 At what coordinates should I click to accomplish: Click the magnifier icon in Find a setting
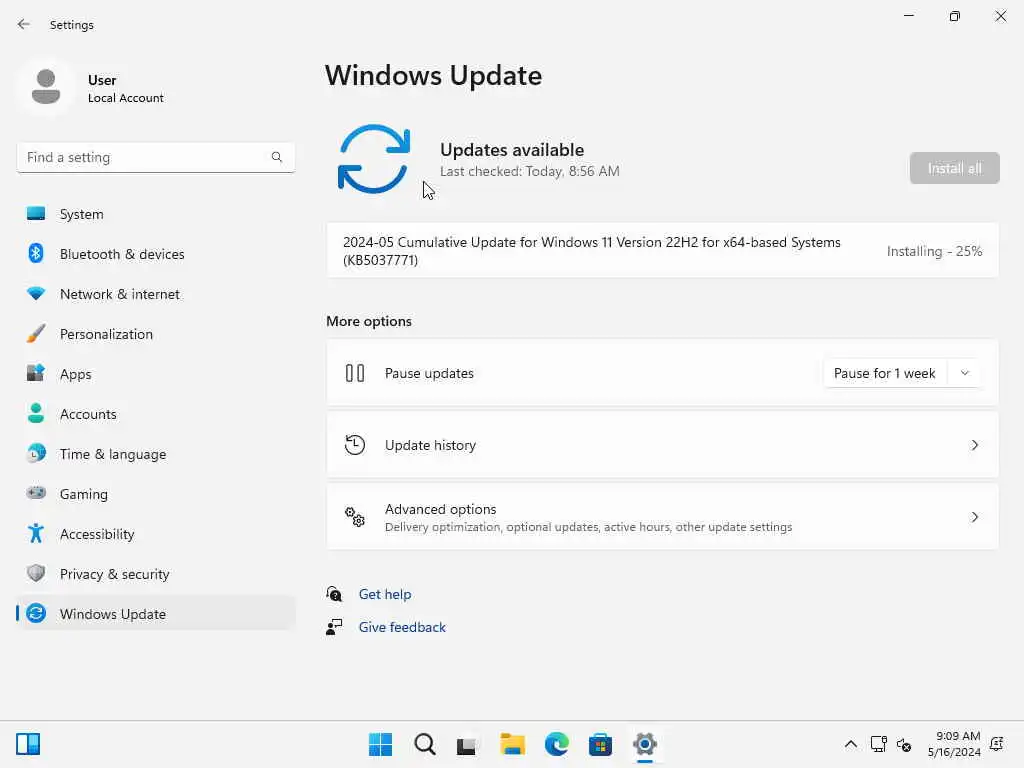point(277,157)
